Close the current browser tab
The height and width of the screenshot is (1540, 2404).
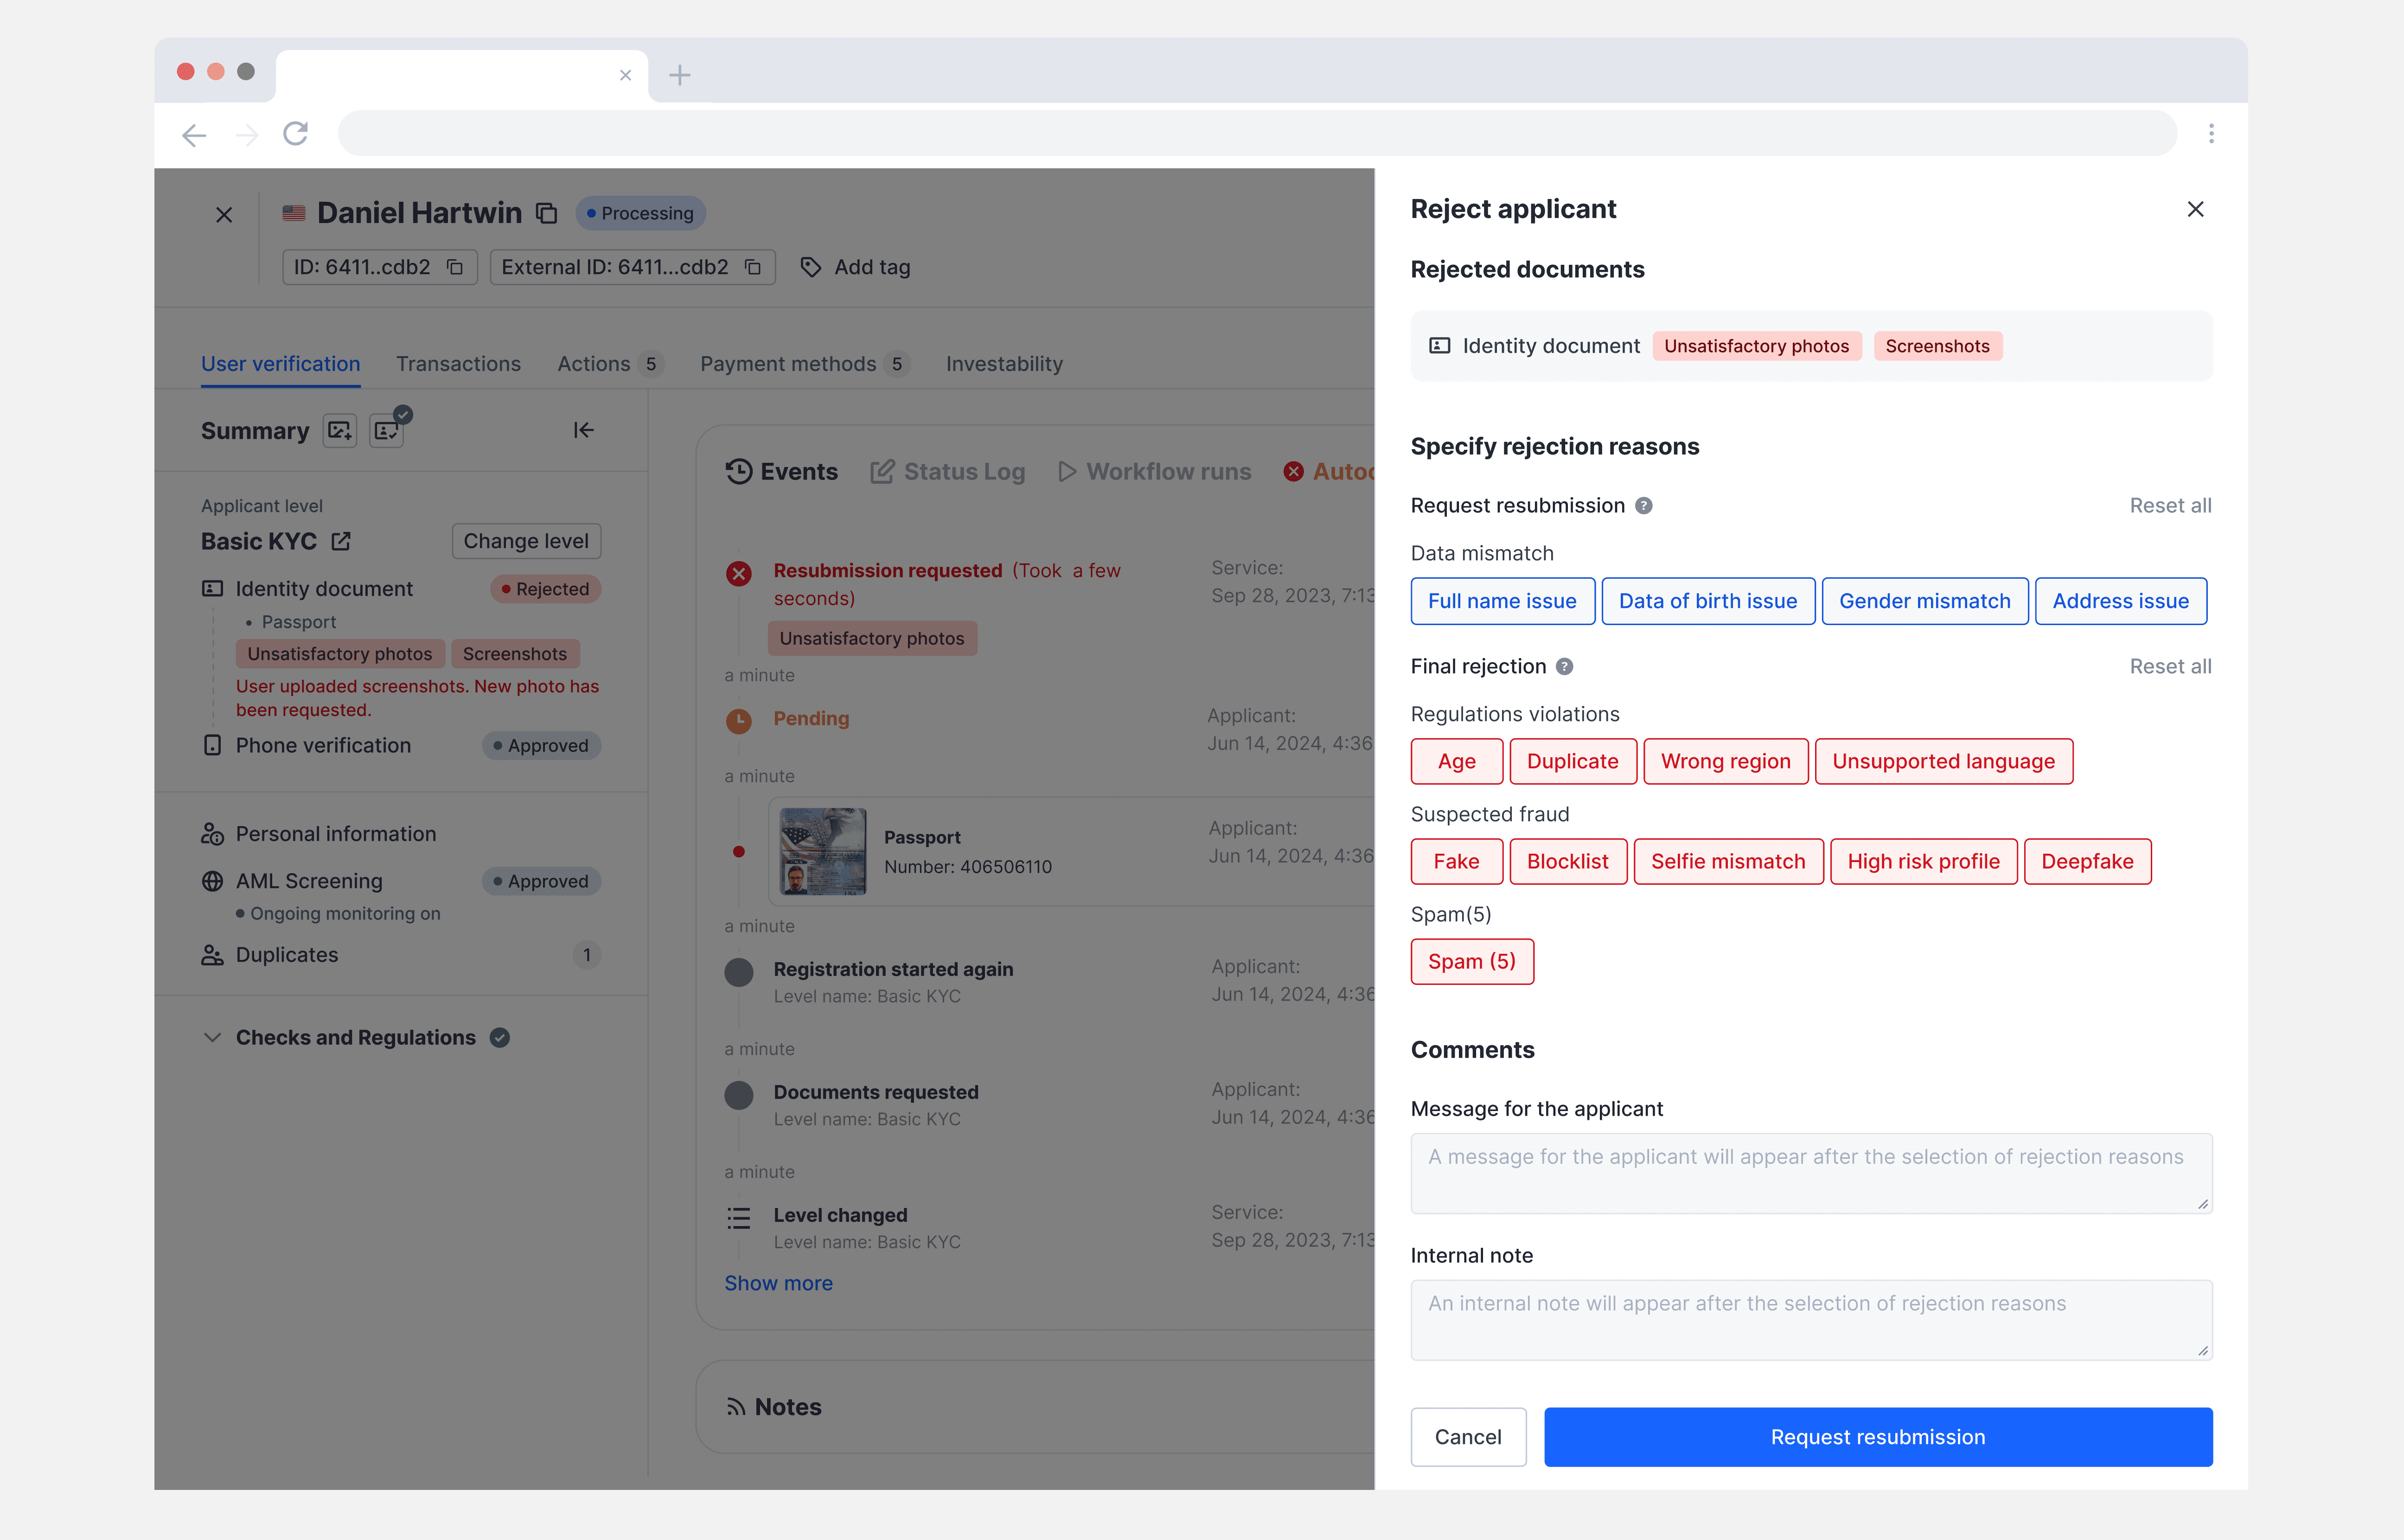[626, 75]
